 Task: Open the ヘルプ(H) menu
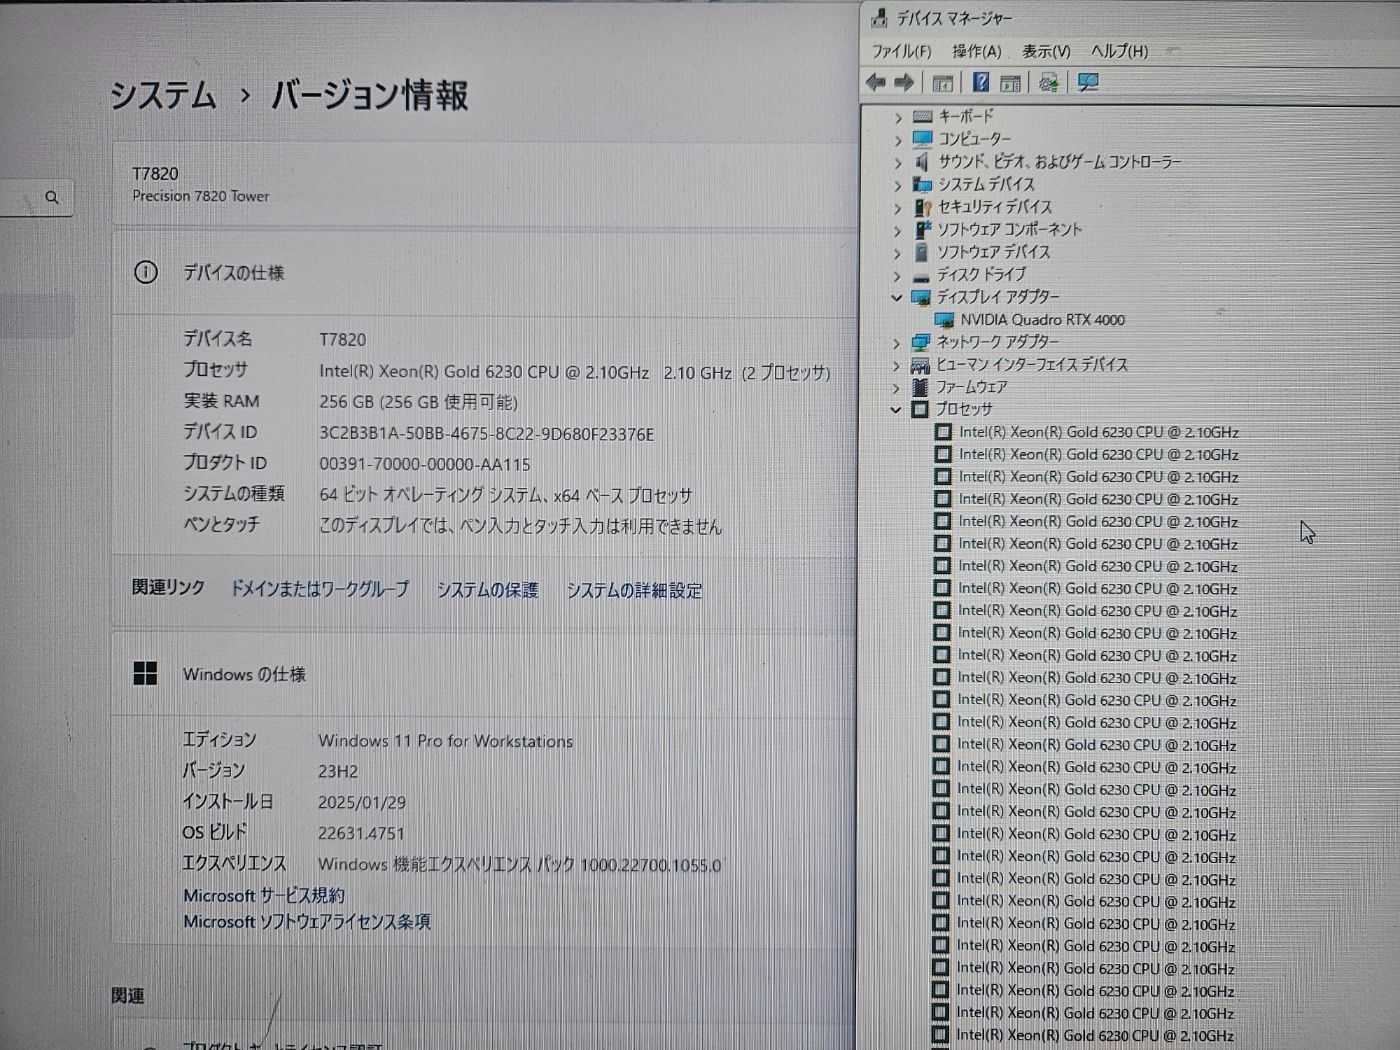[1119, 51]
